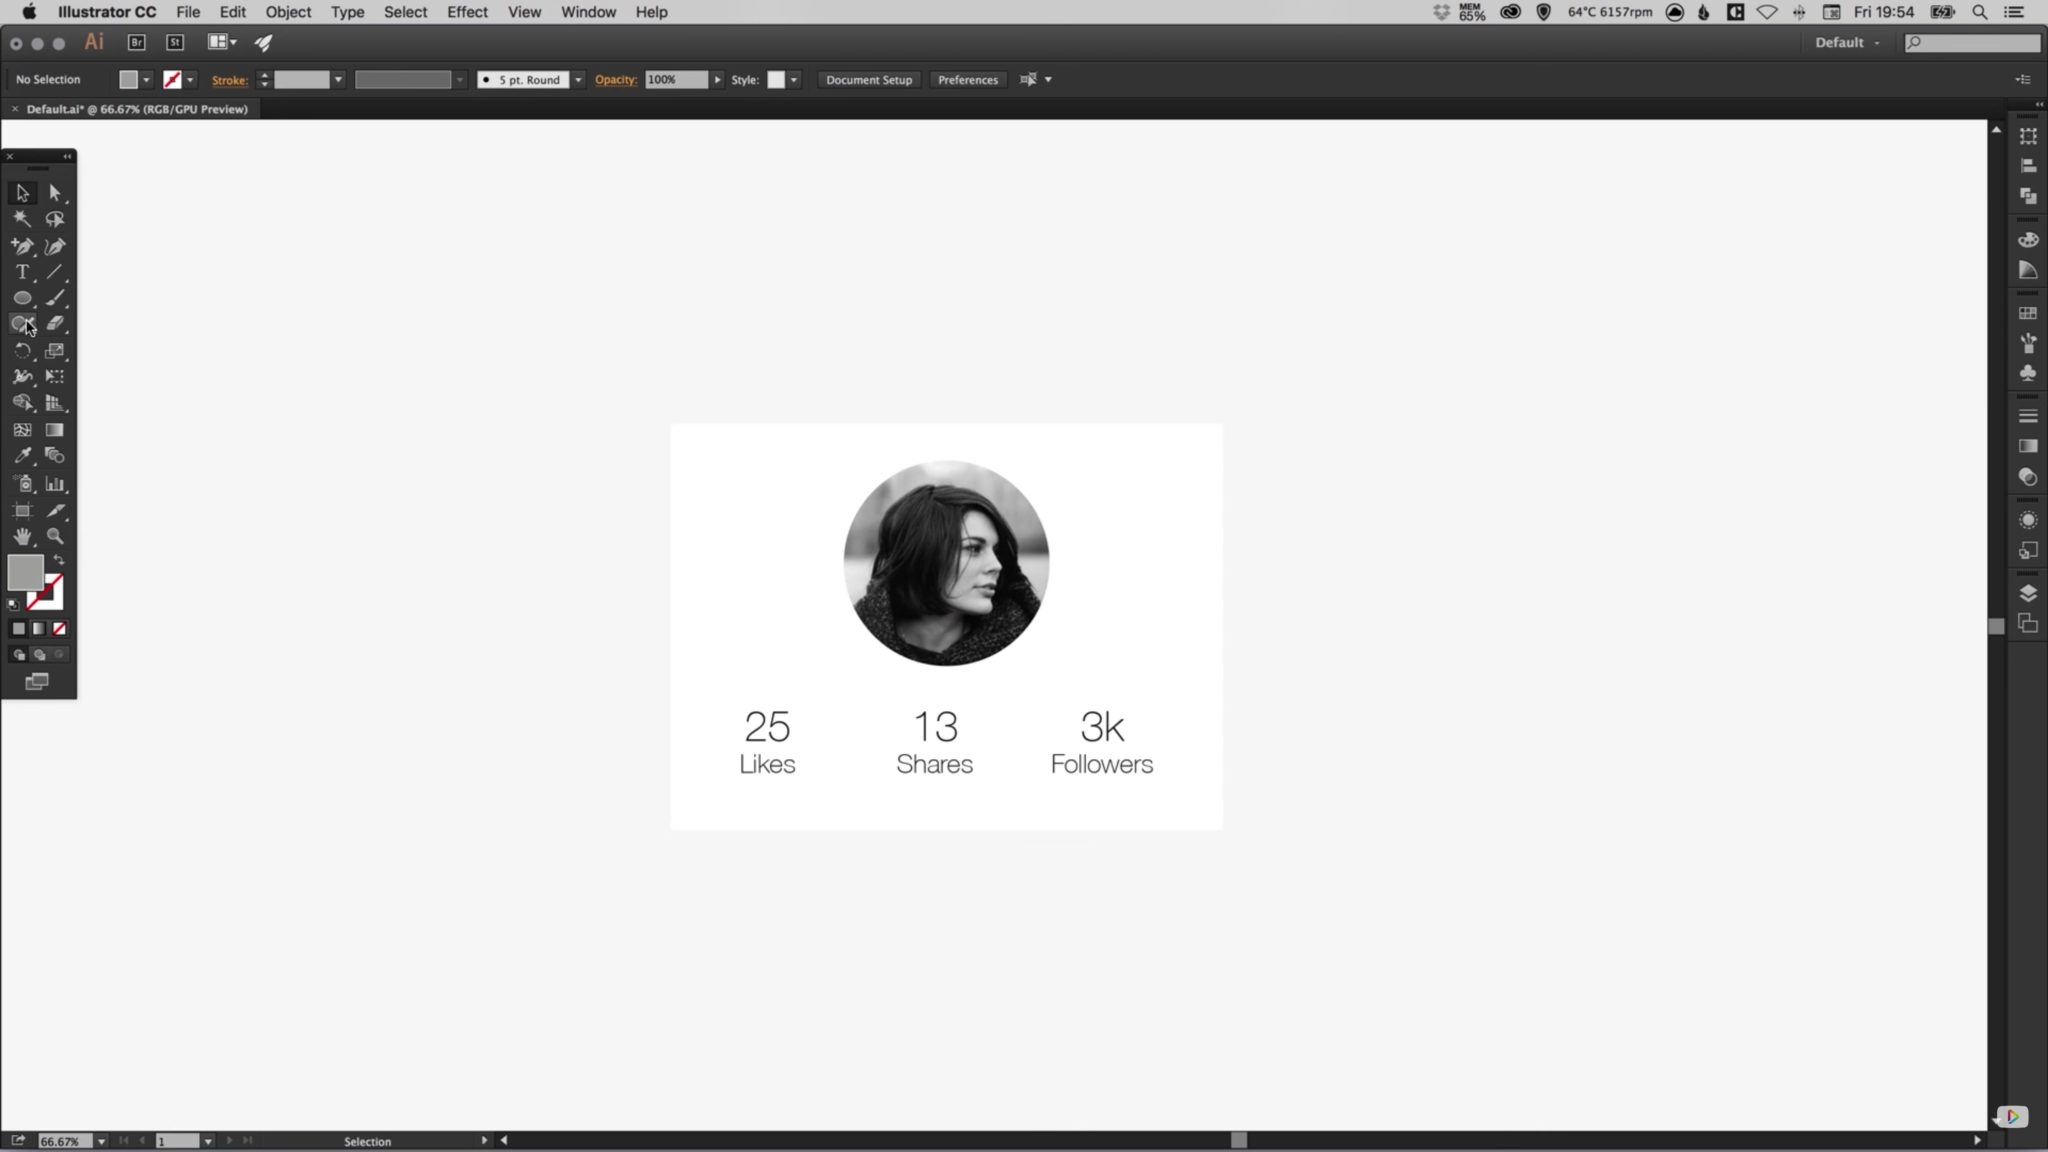
Task: Open the Style dropdown in the control bar
Action: pyautogui.click(x=793, y=79)
